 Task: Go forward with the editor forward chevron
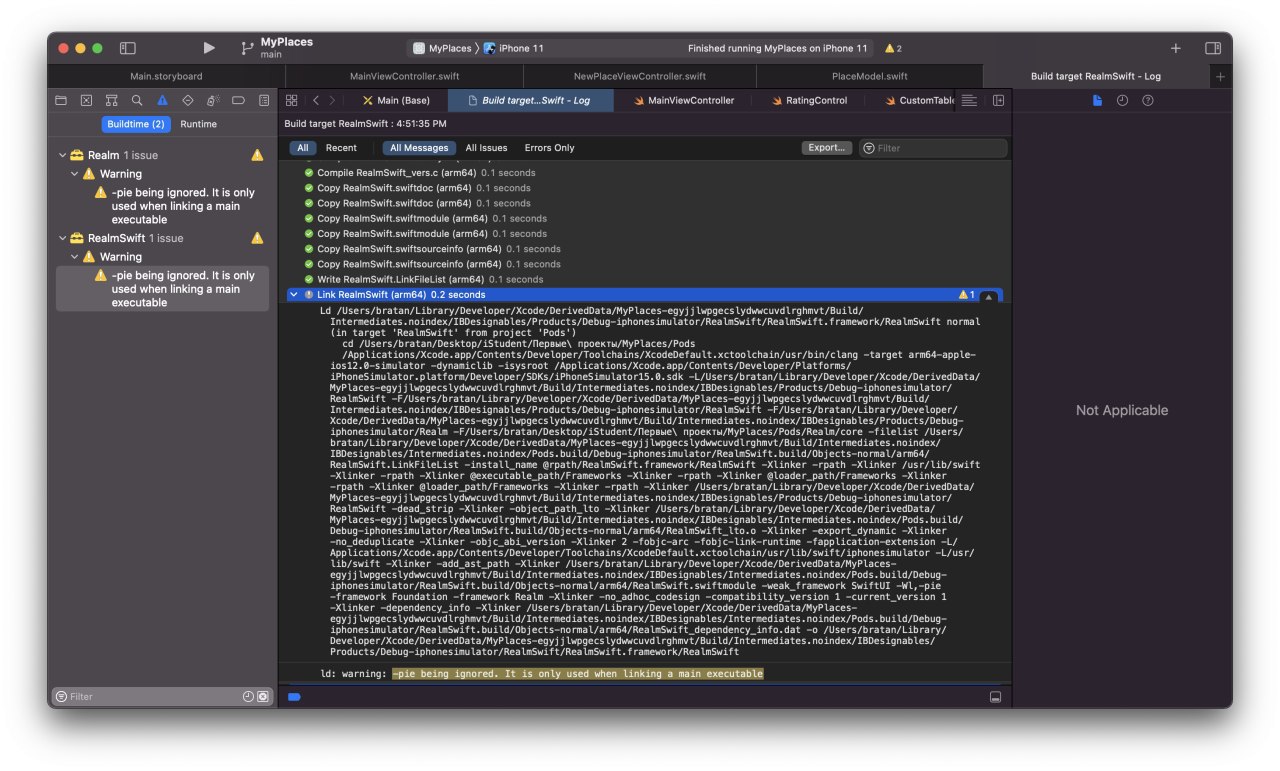(332, 100)
